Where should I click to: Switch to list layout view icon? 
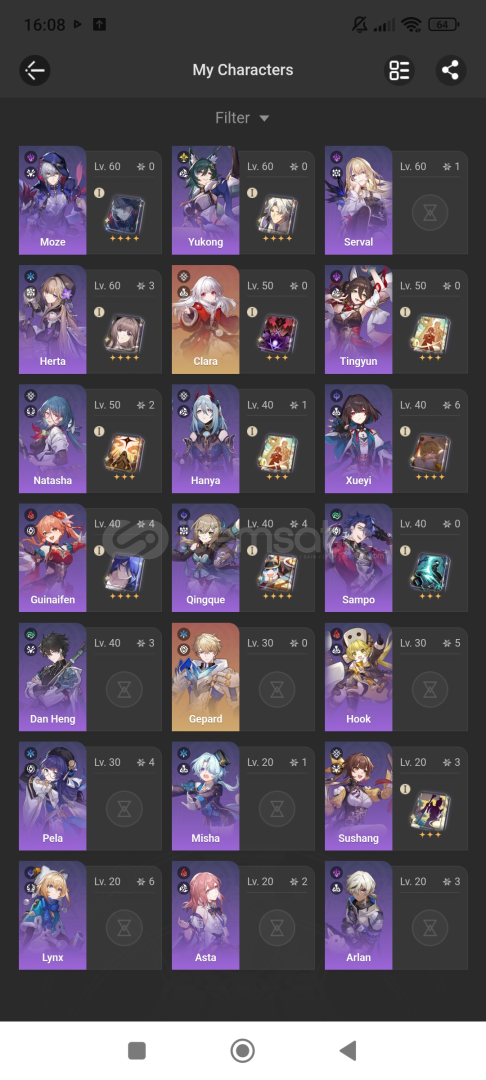[x=399, y=70]
